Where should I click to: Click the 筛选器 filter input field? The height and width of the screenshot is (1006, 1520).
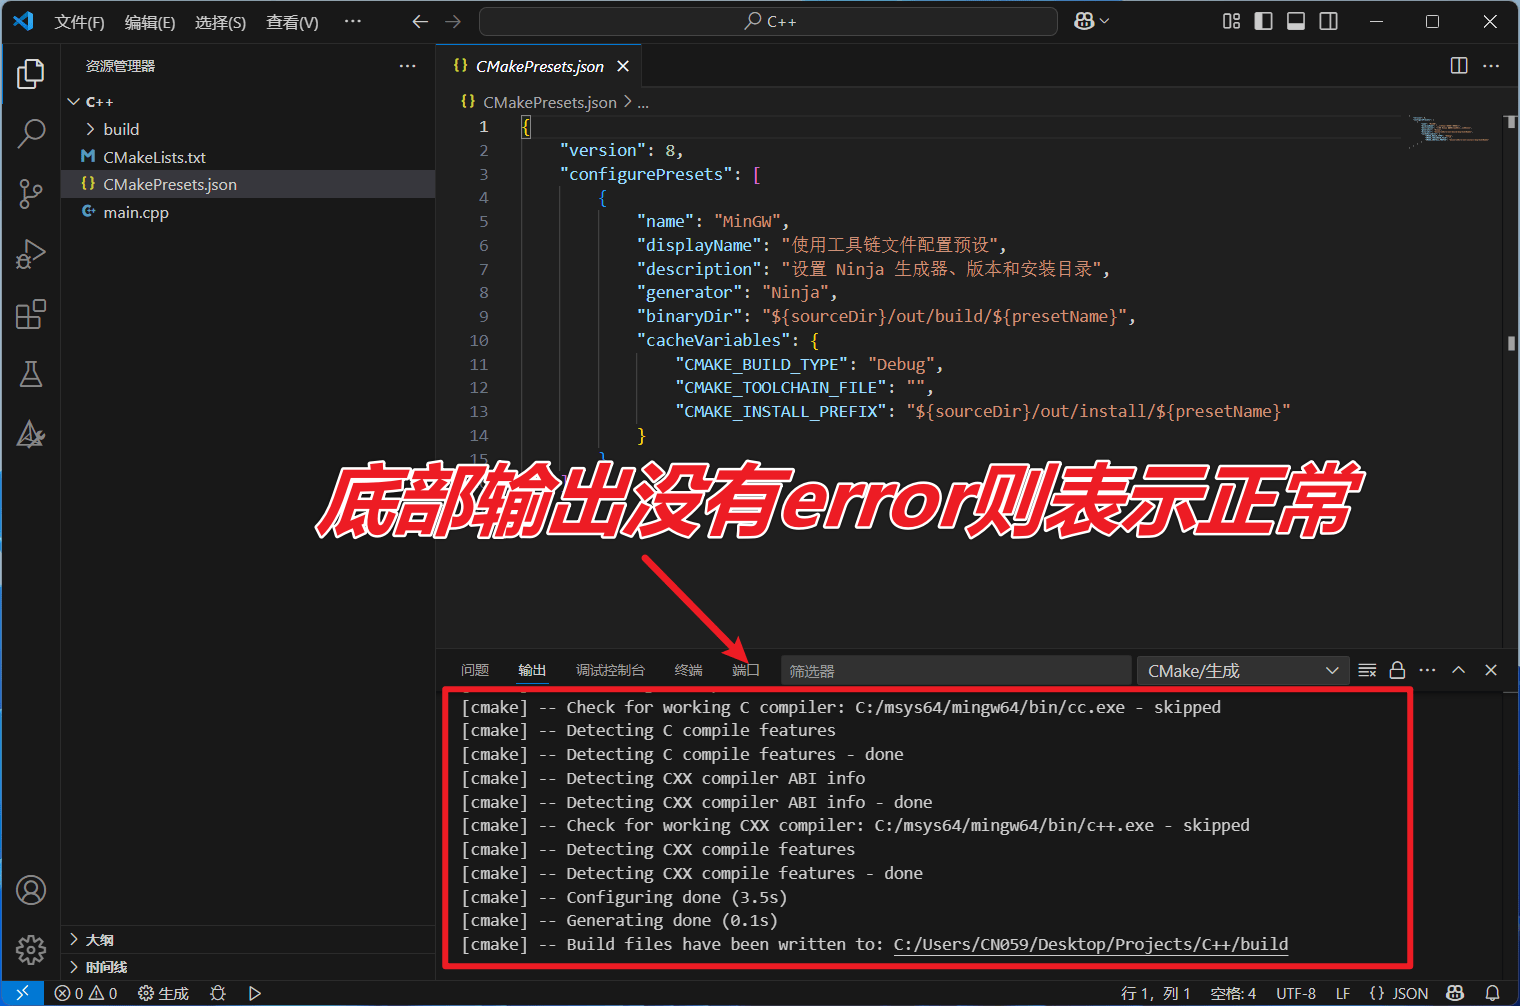click(955, 671)
